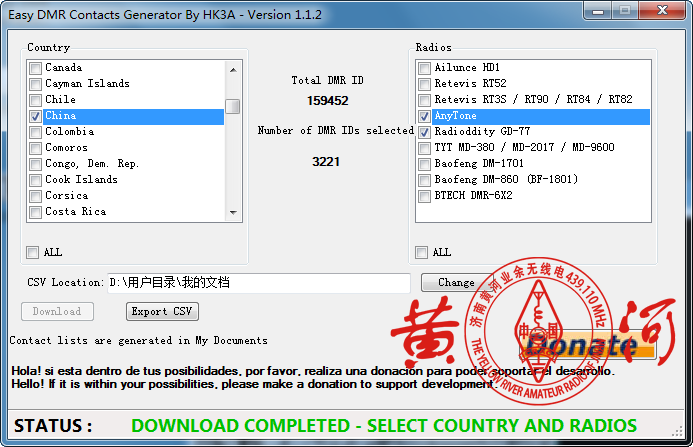Viewport: 693px width, 447px height.
Task: Check Retevis RT3S / RT90 / RT84 / RT82
Action: click(x=424, y=100)
